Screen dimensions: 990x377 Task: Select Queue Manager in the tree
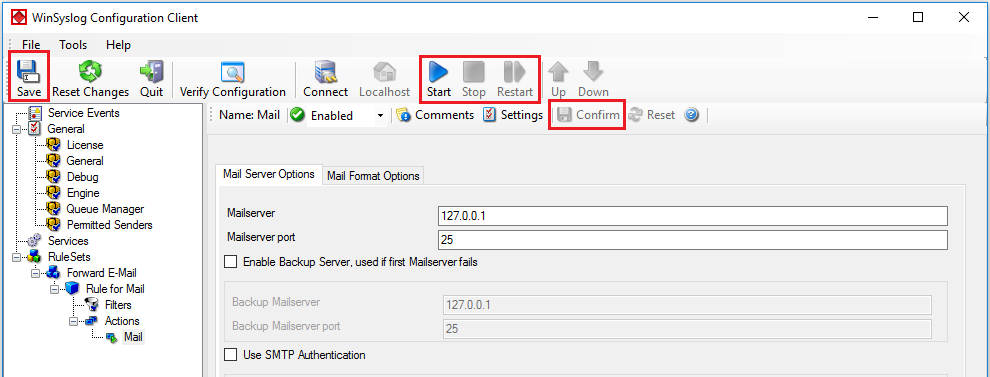(x=105, y=209)
